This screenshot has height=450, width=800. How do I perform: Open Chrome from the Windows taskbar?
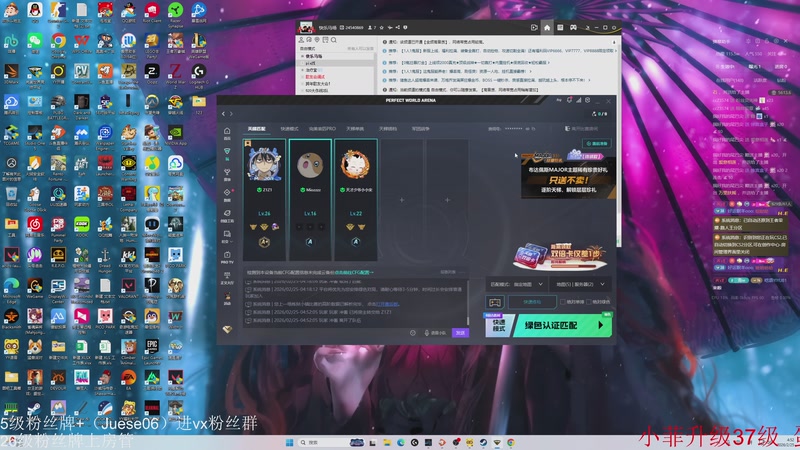(510, 442)
